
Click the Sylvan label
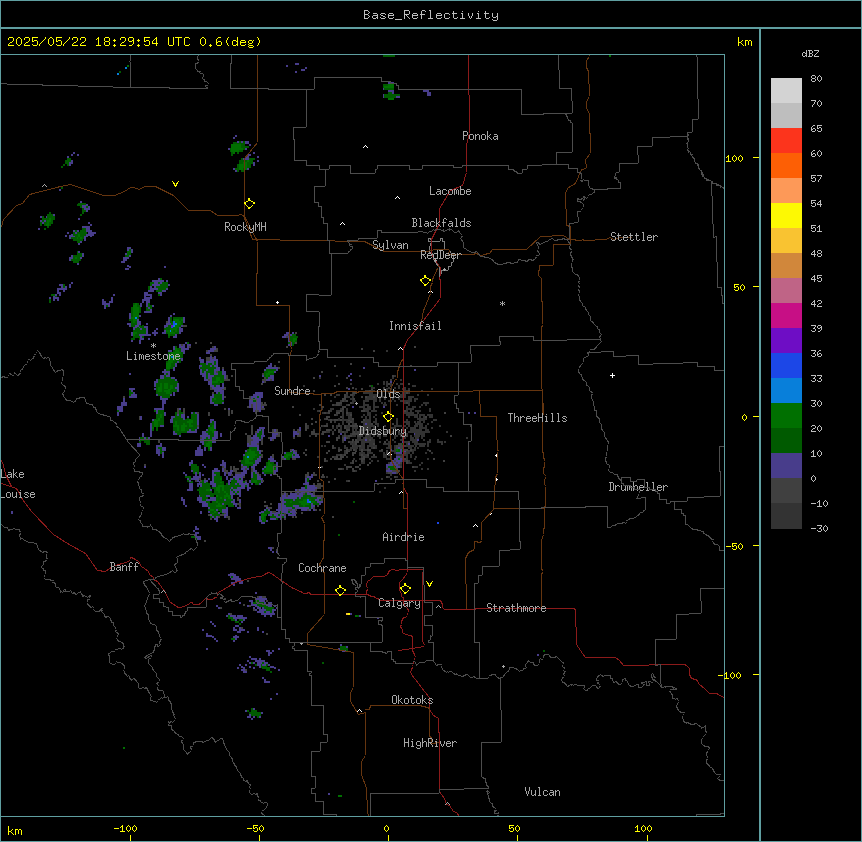pyautogui.click(x=390, y=245)
